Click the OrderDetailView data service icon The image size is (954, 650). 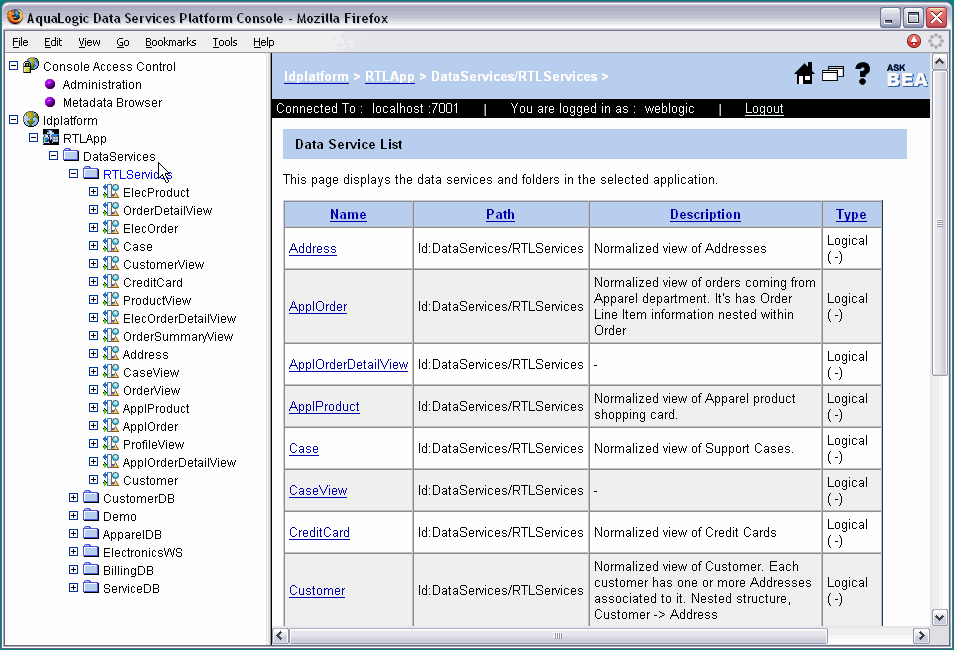click(x=111, y=209)
